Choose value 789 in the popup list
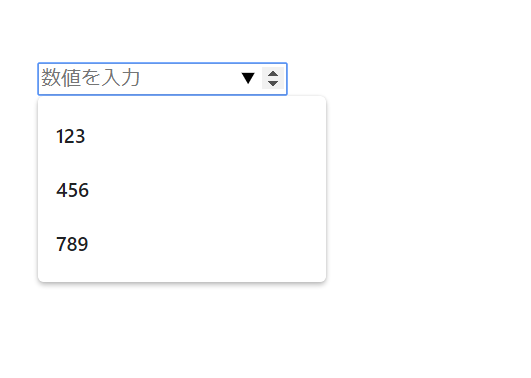Image resolution: width=531 pixels, height=378 pixels. (x=182, y=244)
